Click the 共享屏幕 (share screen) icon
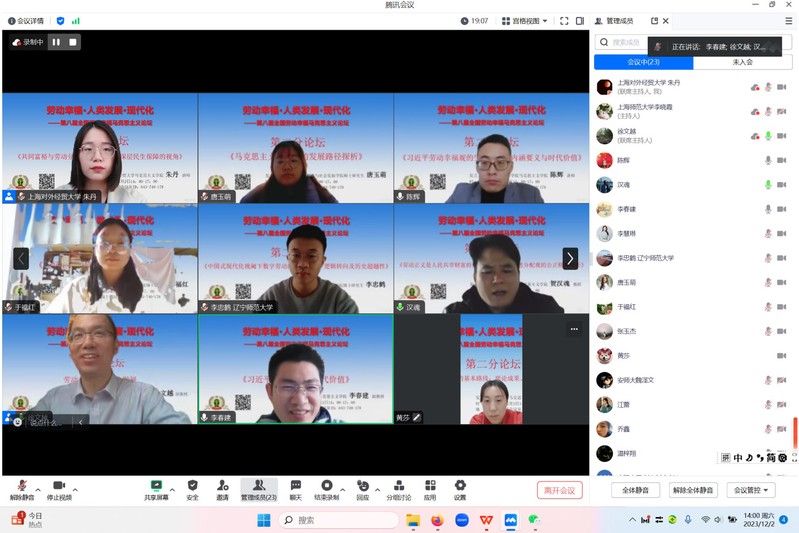This screenshot has height=533, width=799. click(156, 486)
